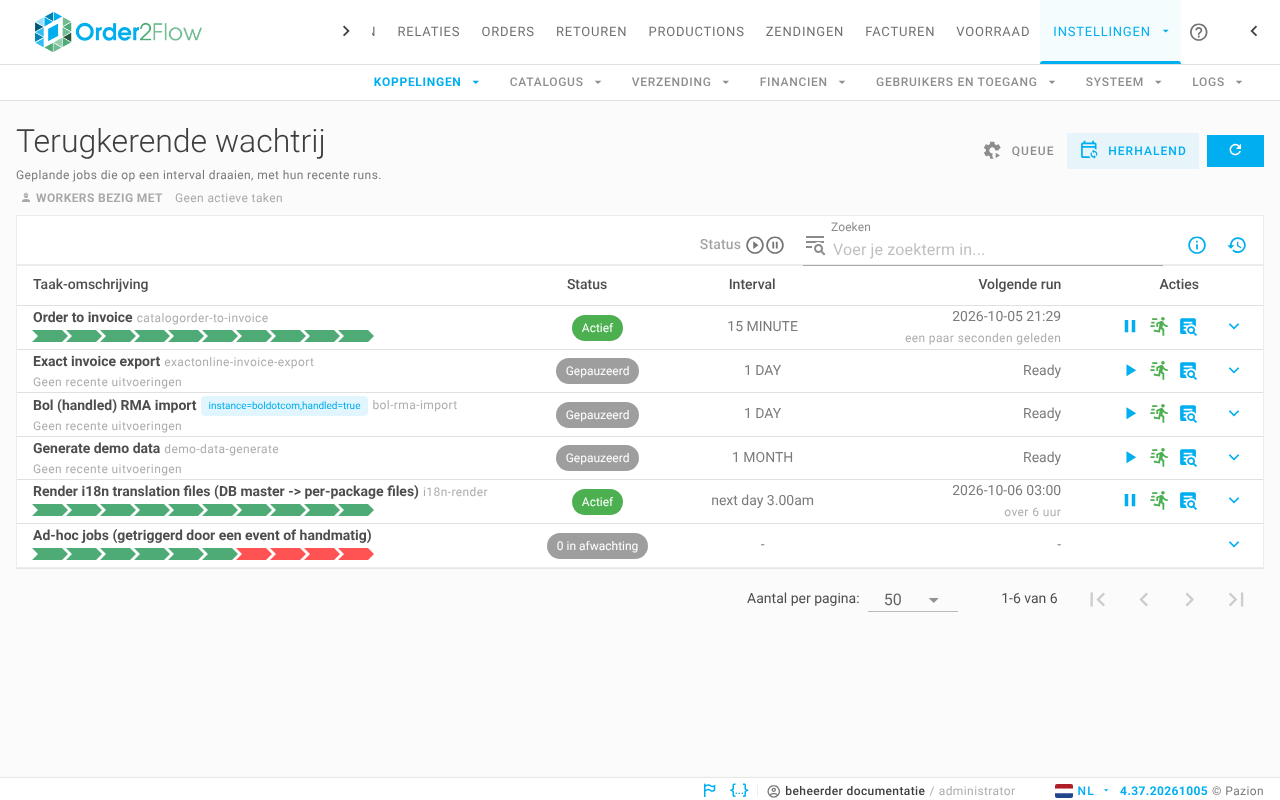Open the Productions section
The image size is (1280, 800).
[x=696, y=32]
